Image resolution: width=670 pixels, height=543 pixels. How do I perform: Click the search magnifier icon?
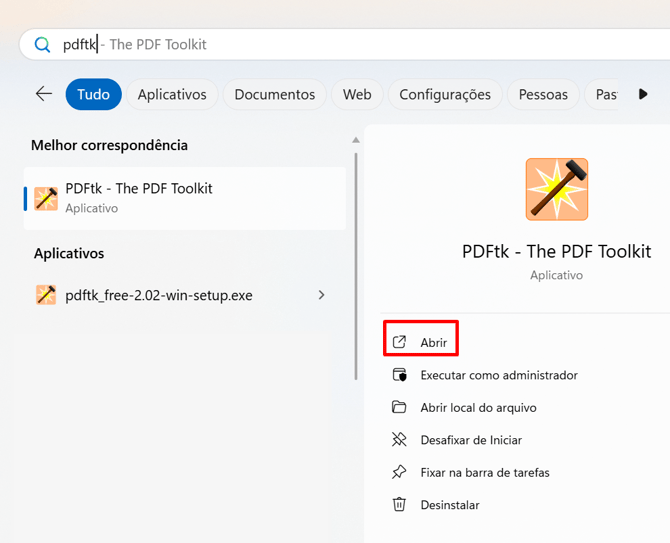[x=42, y=45]
